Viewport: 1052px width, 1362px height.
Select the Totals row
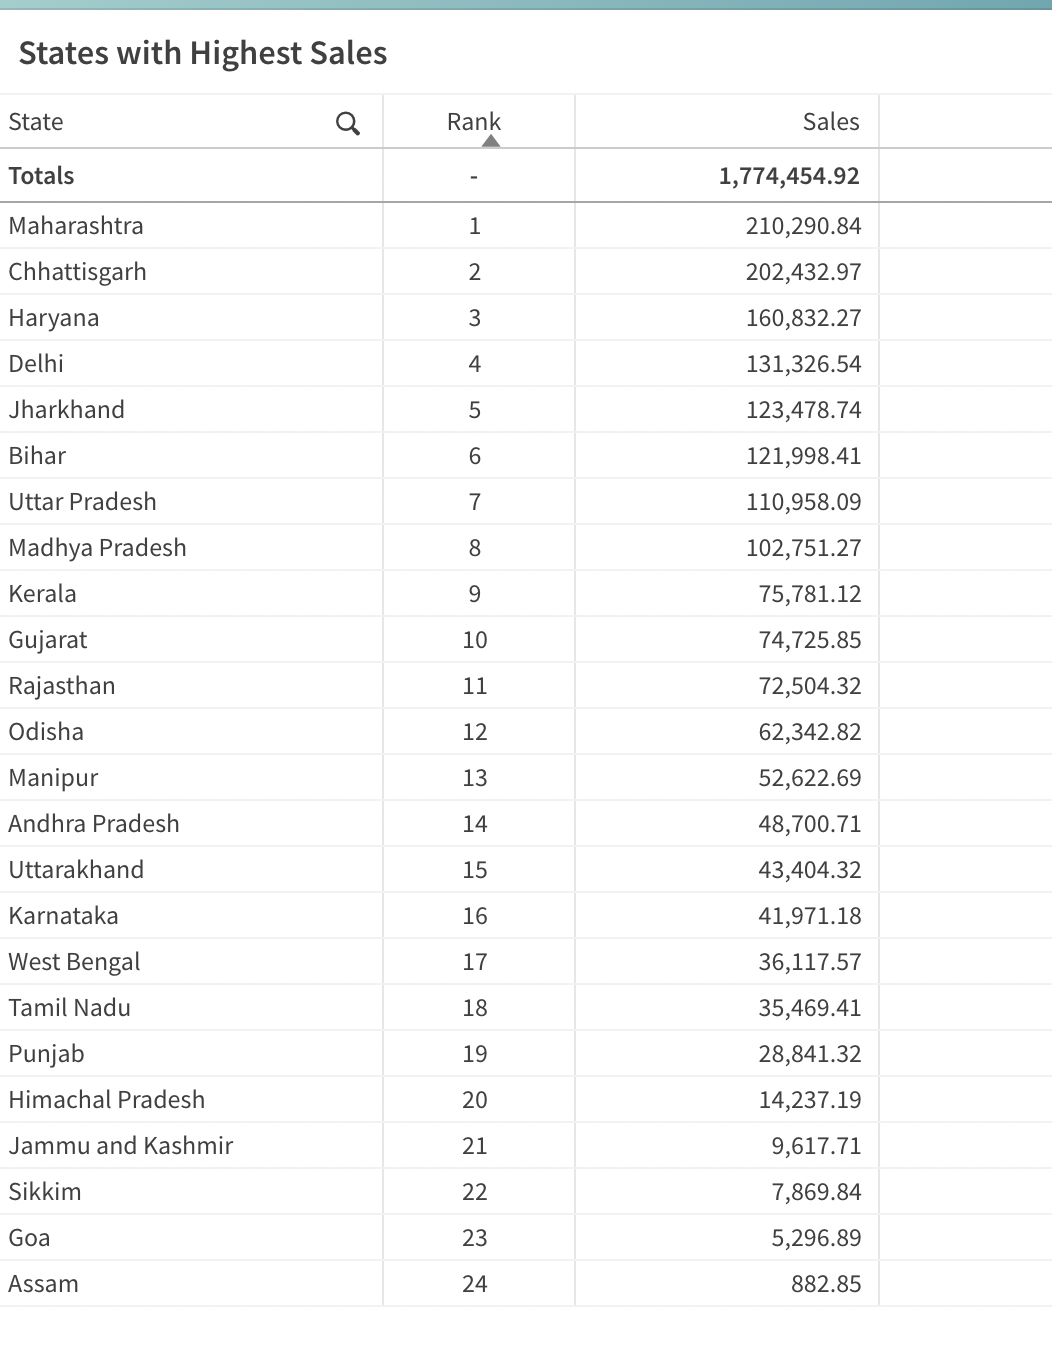coord(41,175)
